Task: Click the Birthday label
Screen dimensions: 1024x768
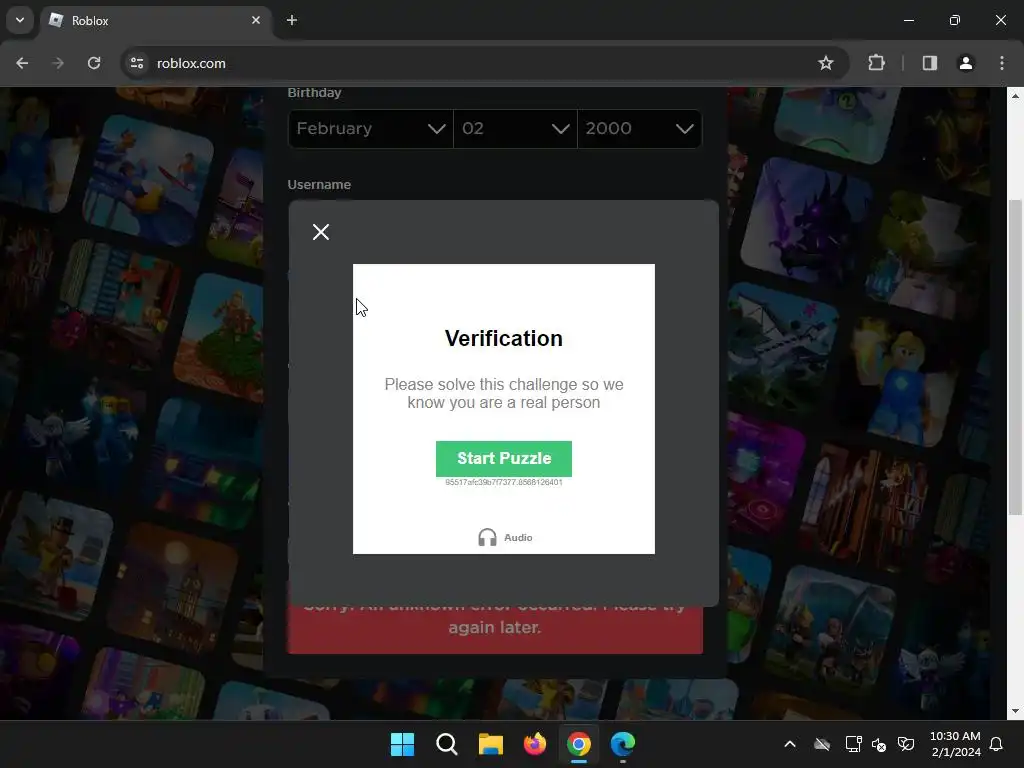Action: tap(314, 93)
